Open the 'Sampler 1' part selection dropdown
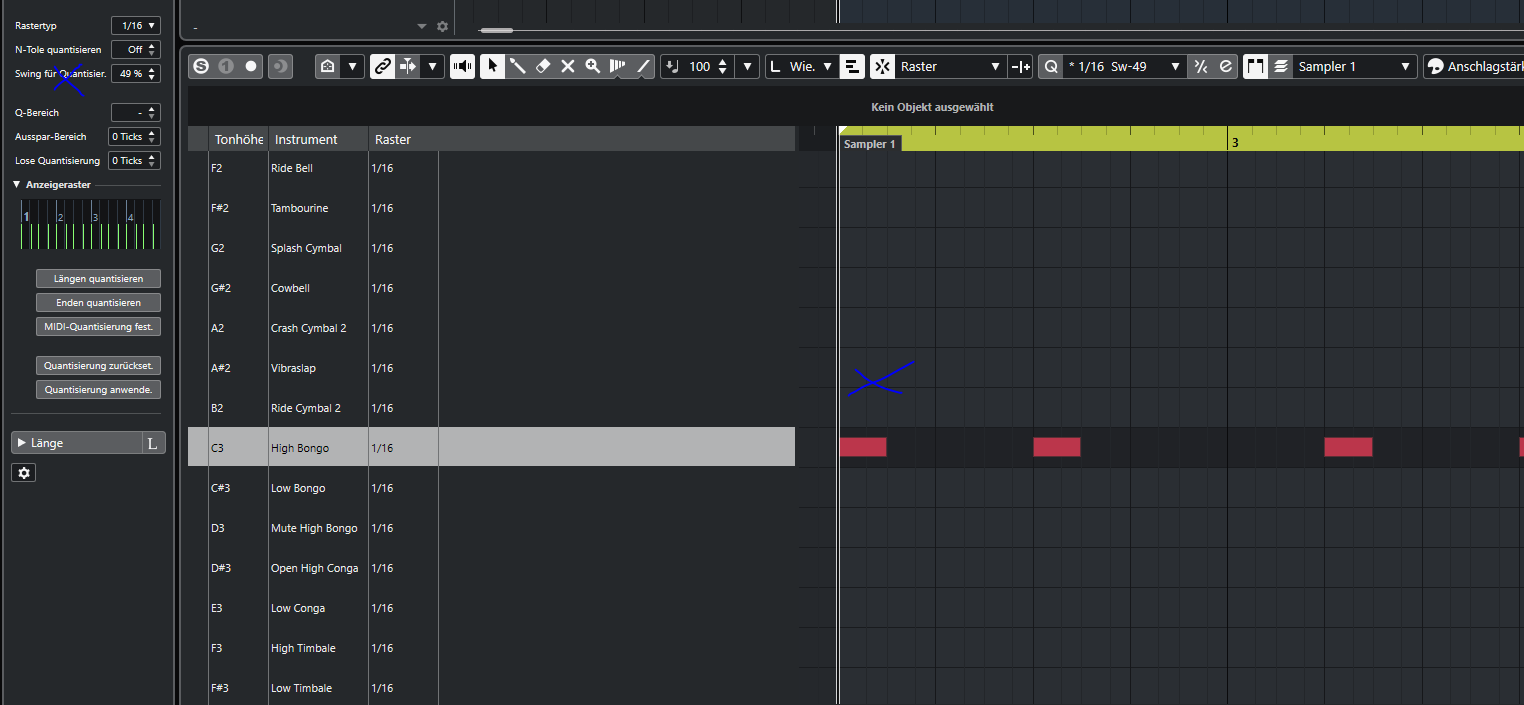 (1355, 66)
